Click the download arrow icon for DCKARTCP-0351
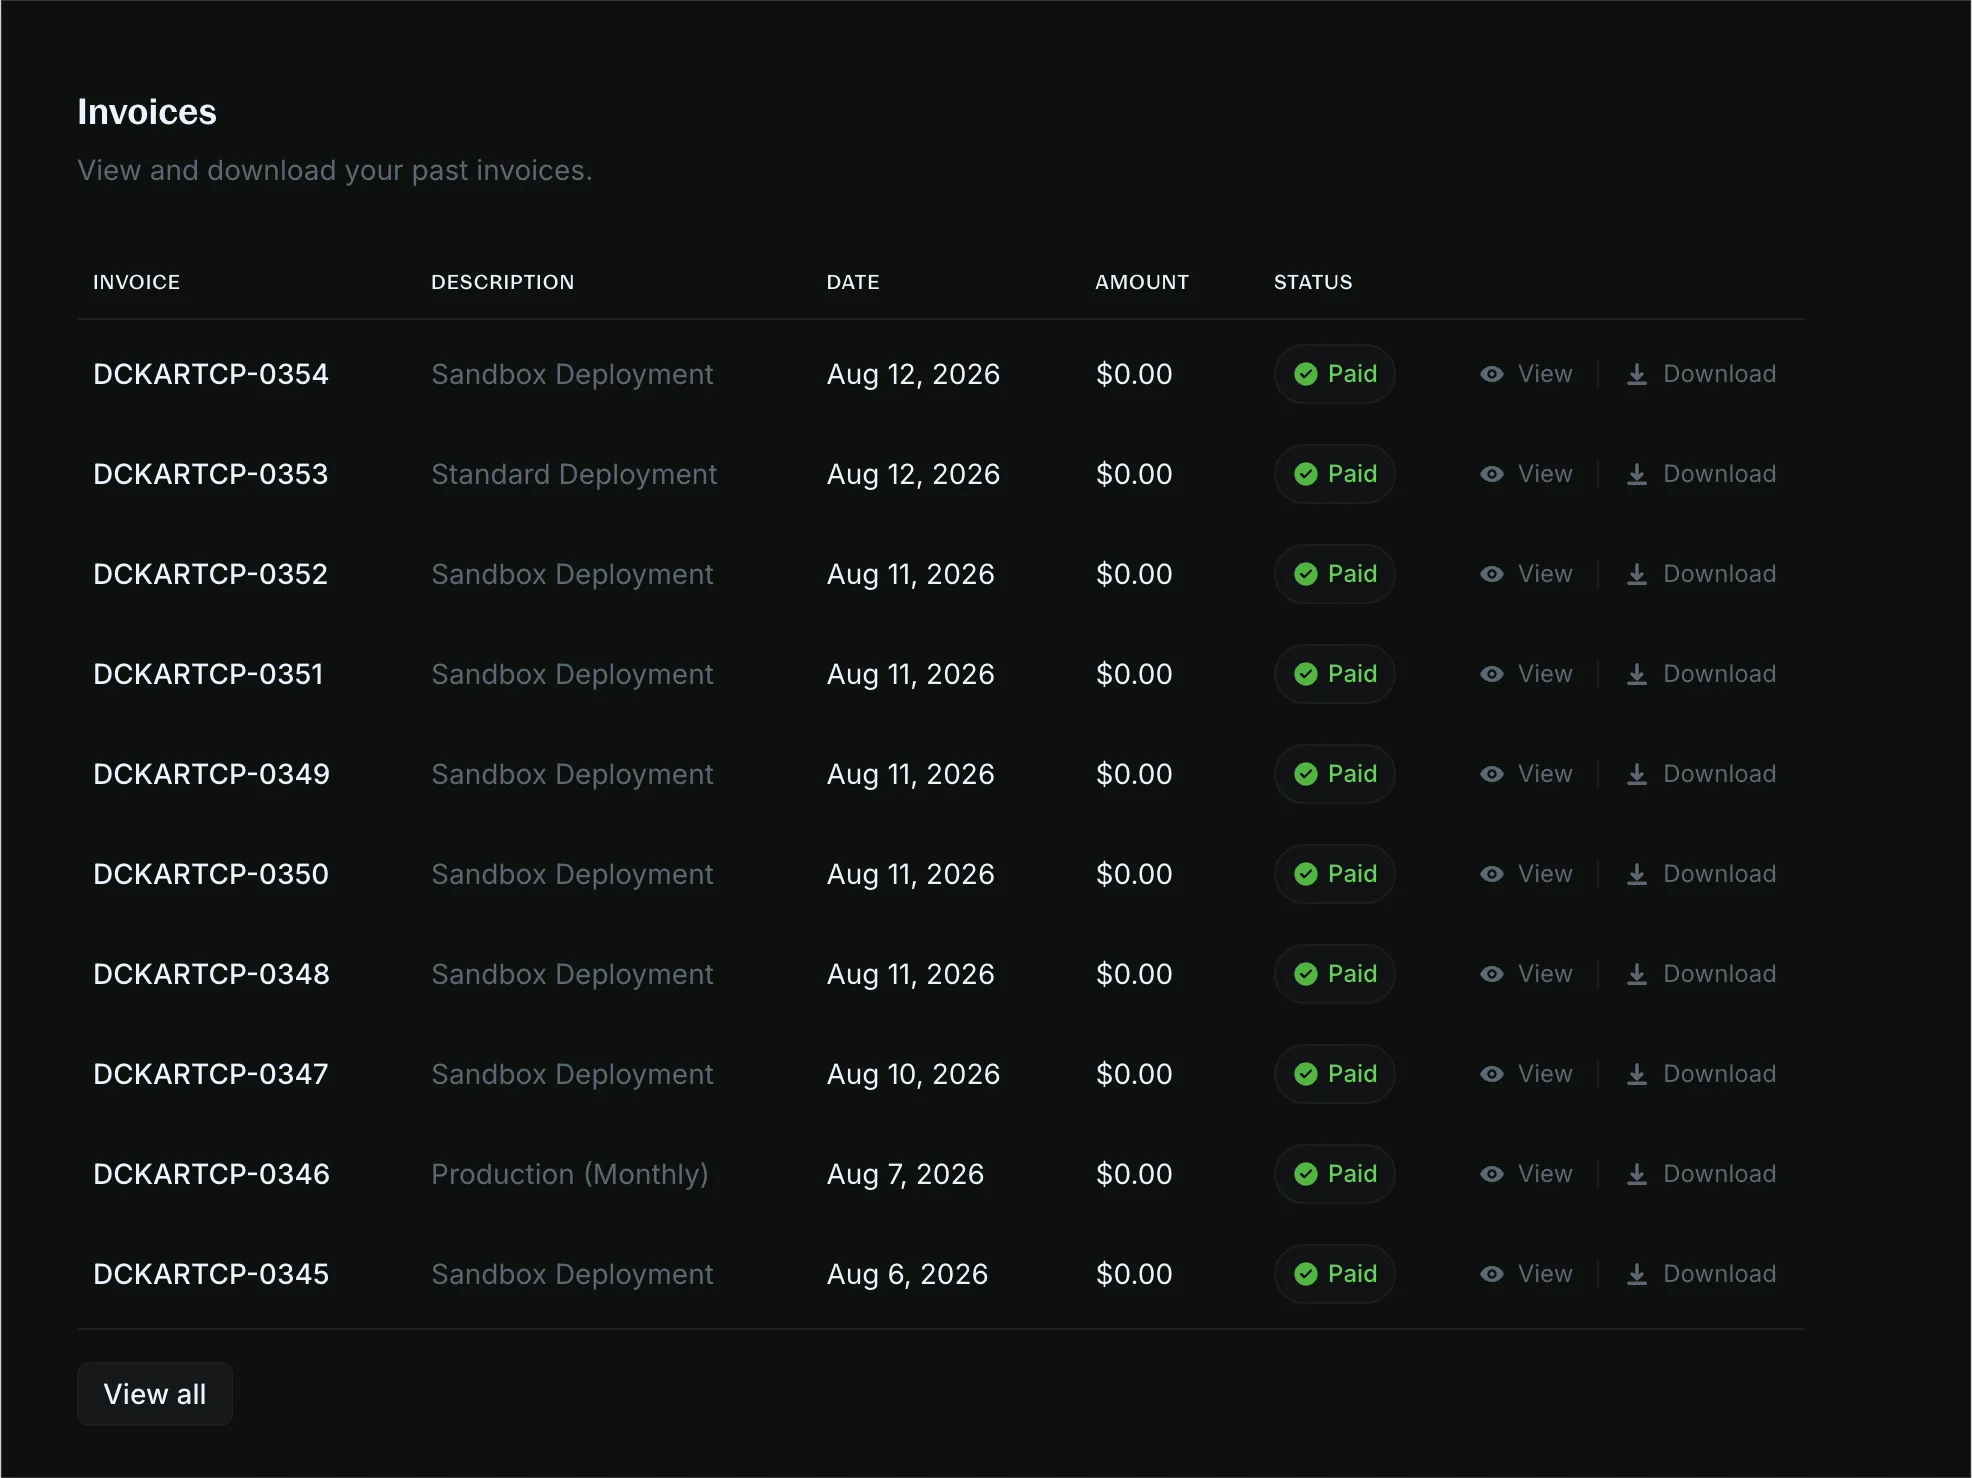This screenshot has width=1972, height=1478. coord(1637,674)
